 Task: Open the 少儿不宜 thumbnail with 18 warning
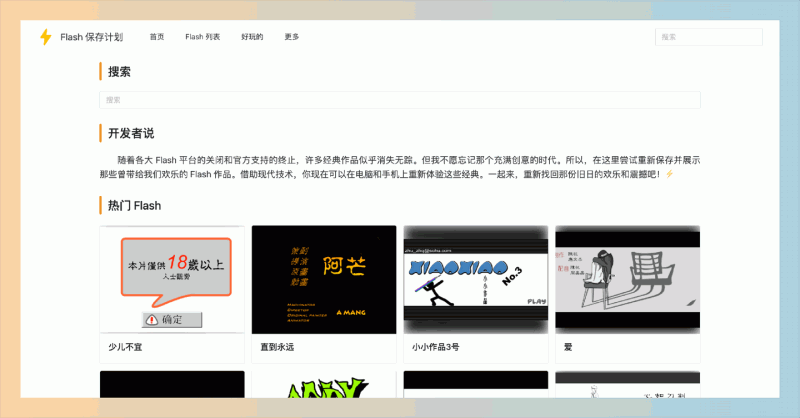pyautogui.click(x=172, y=280)
